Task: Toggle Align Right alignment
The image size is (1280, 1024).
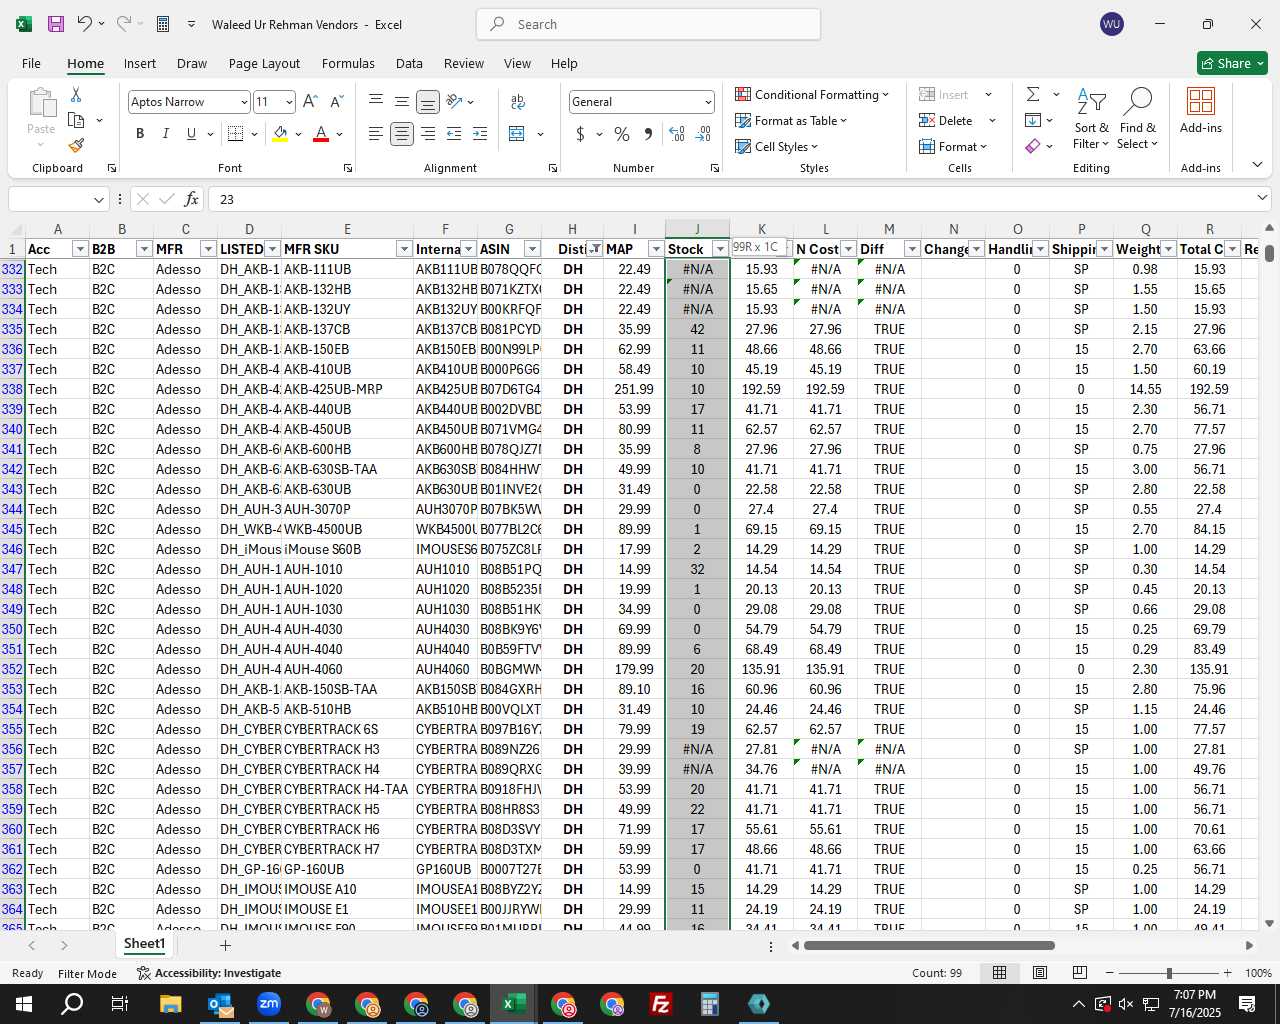Action: 428,133
